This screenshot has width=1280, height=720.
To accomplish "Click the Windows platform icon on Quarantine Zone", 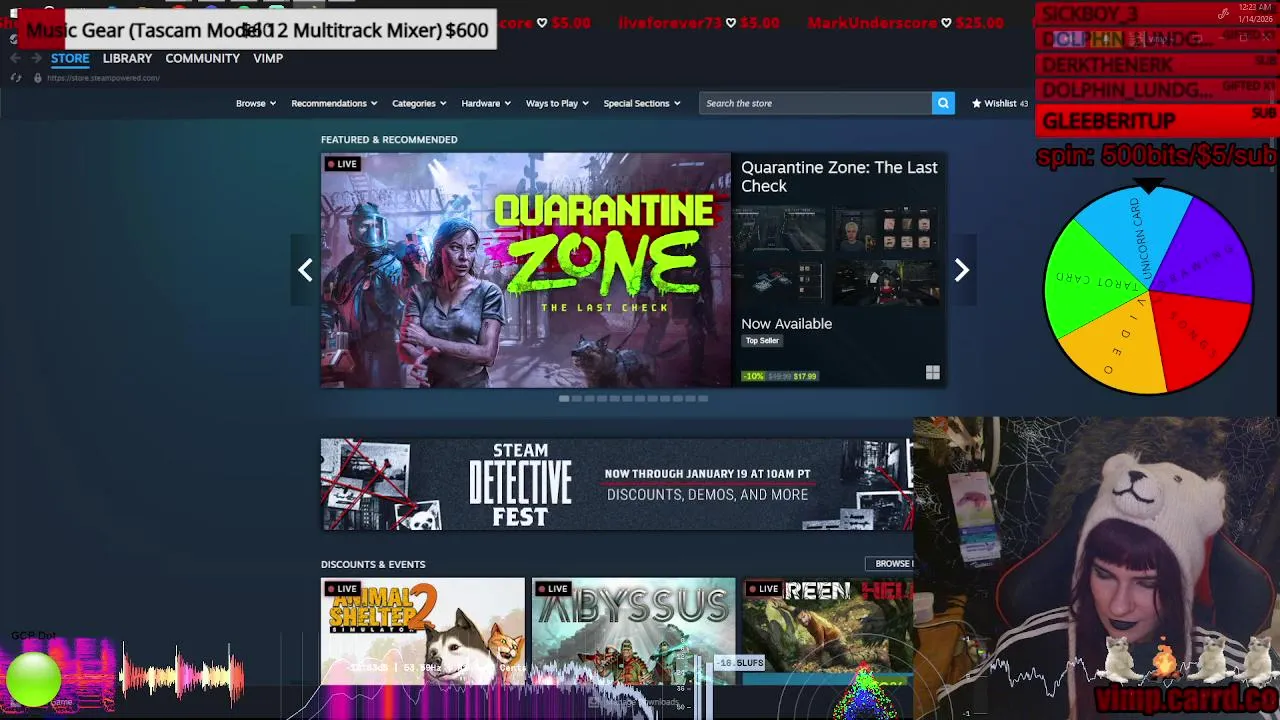I will click(932, 373).
